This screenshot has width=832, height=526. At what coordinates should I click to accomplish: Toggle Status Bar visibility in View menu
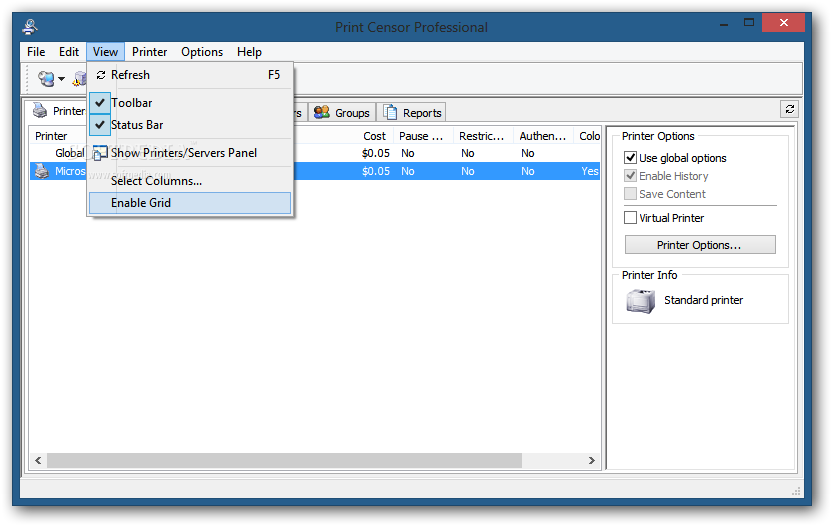coord(100,125)
